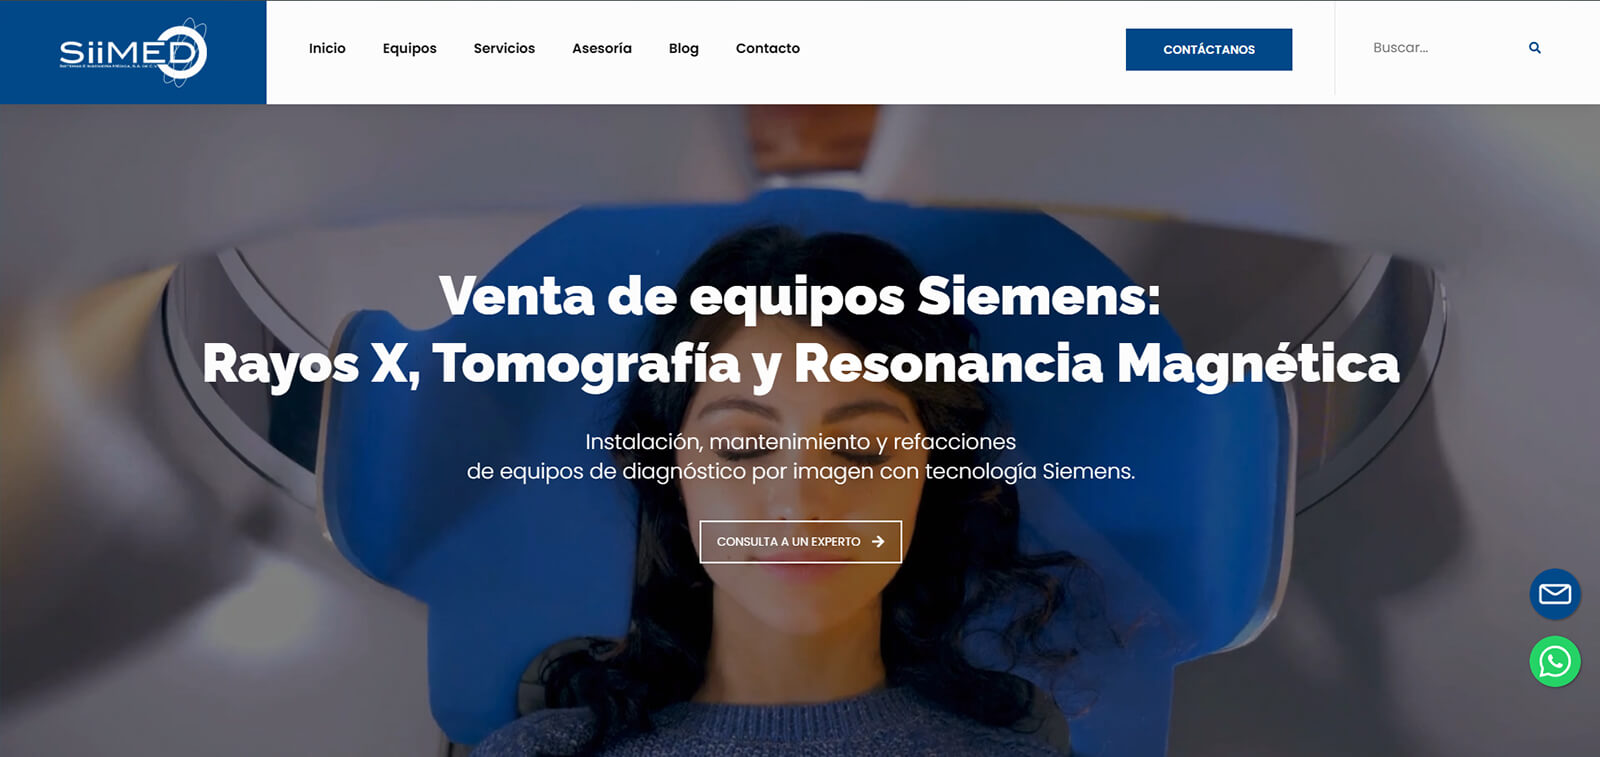This screenshot has height=757, width=1600.
Task: Click the diagnóstico por imagen subtitle line
Action: 800,471
